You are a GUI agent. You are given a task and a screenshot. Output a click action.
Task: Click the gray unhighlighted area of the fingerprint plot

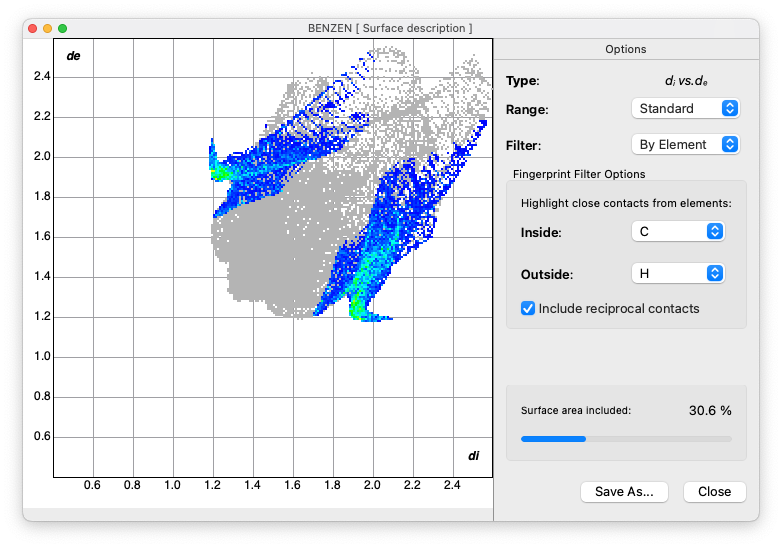point(260,250)
